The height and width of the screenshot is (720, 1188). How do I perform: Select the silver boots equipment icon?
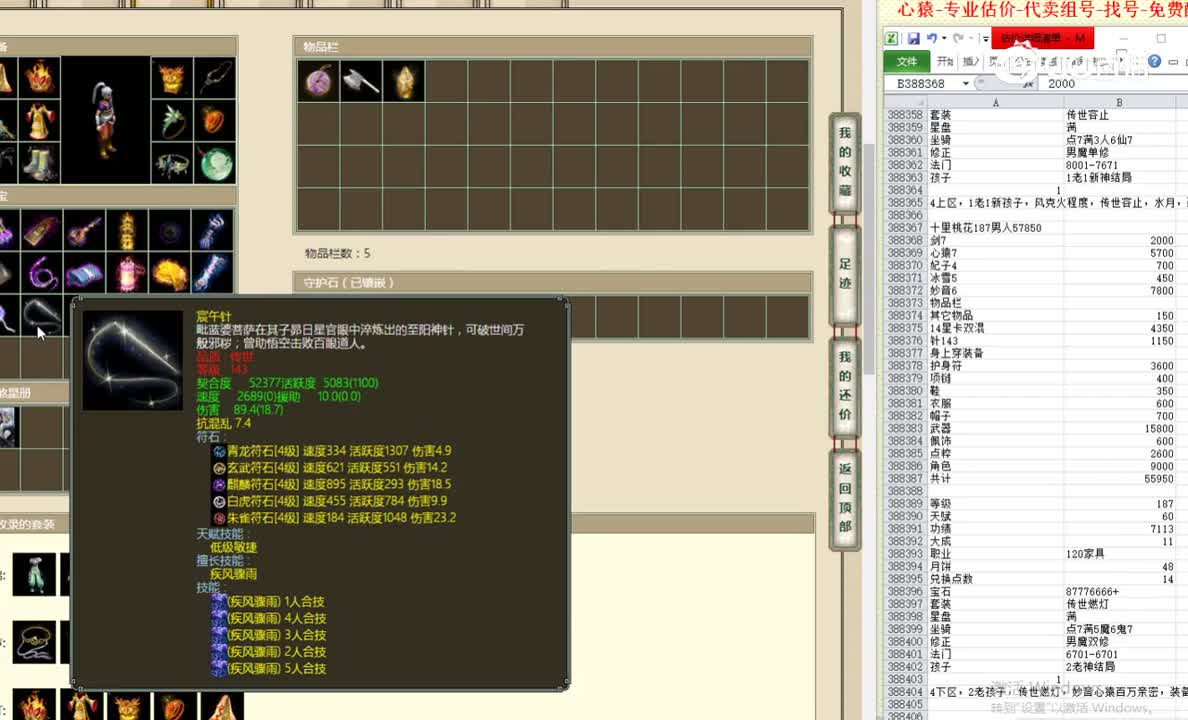click(x=39, y=162)
